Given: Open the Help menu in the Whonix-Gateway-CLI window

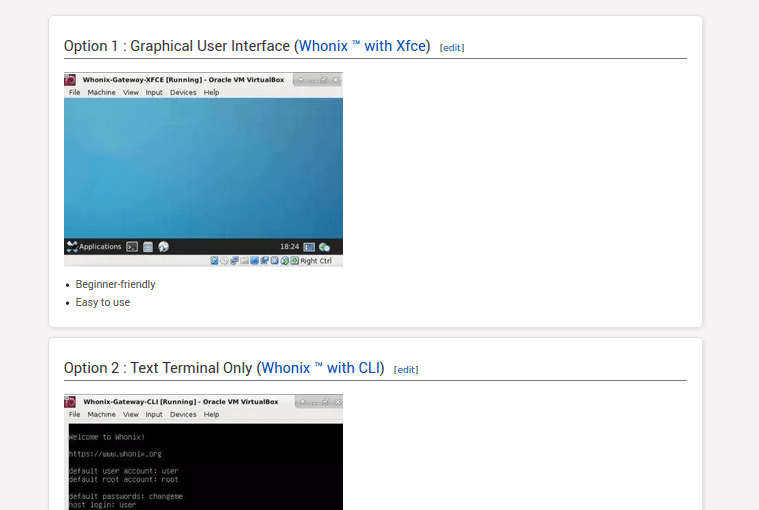Looking at the screenshot, I should click(212, 415).
